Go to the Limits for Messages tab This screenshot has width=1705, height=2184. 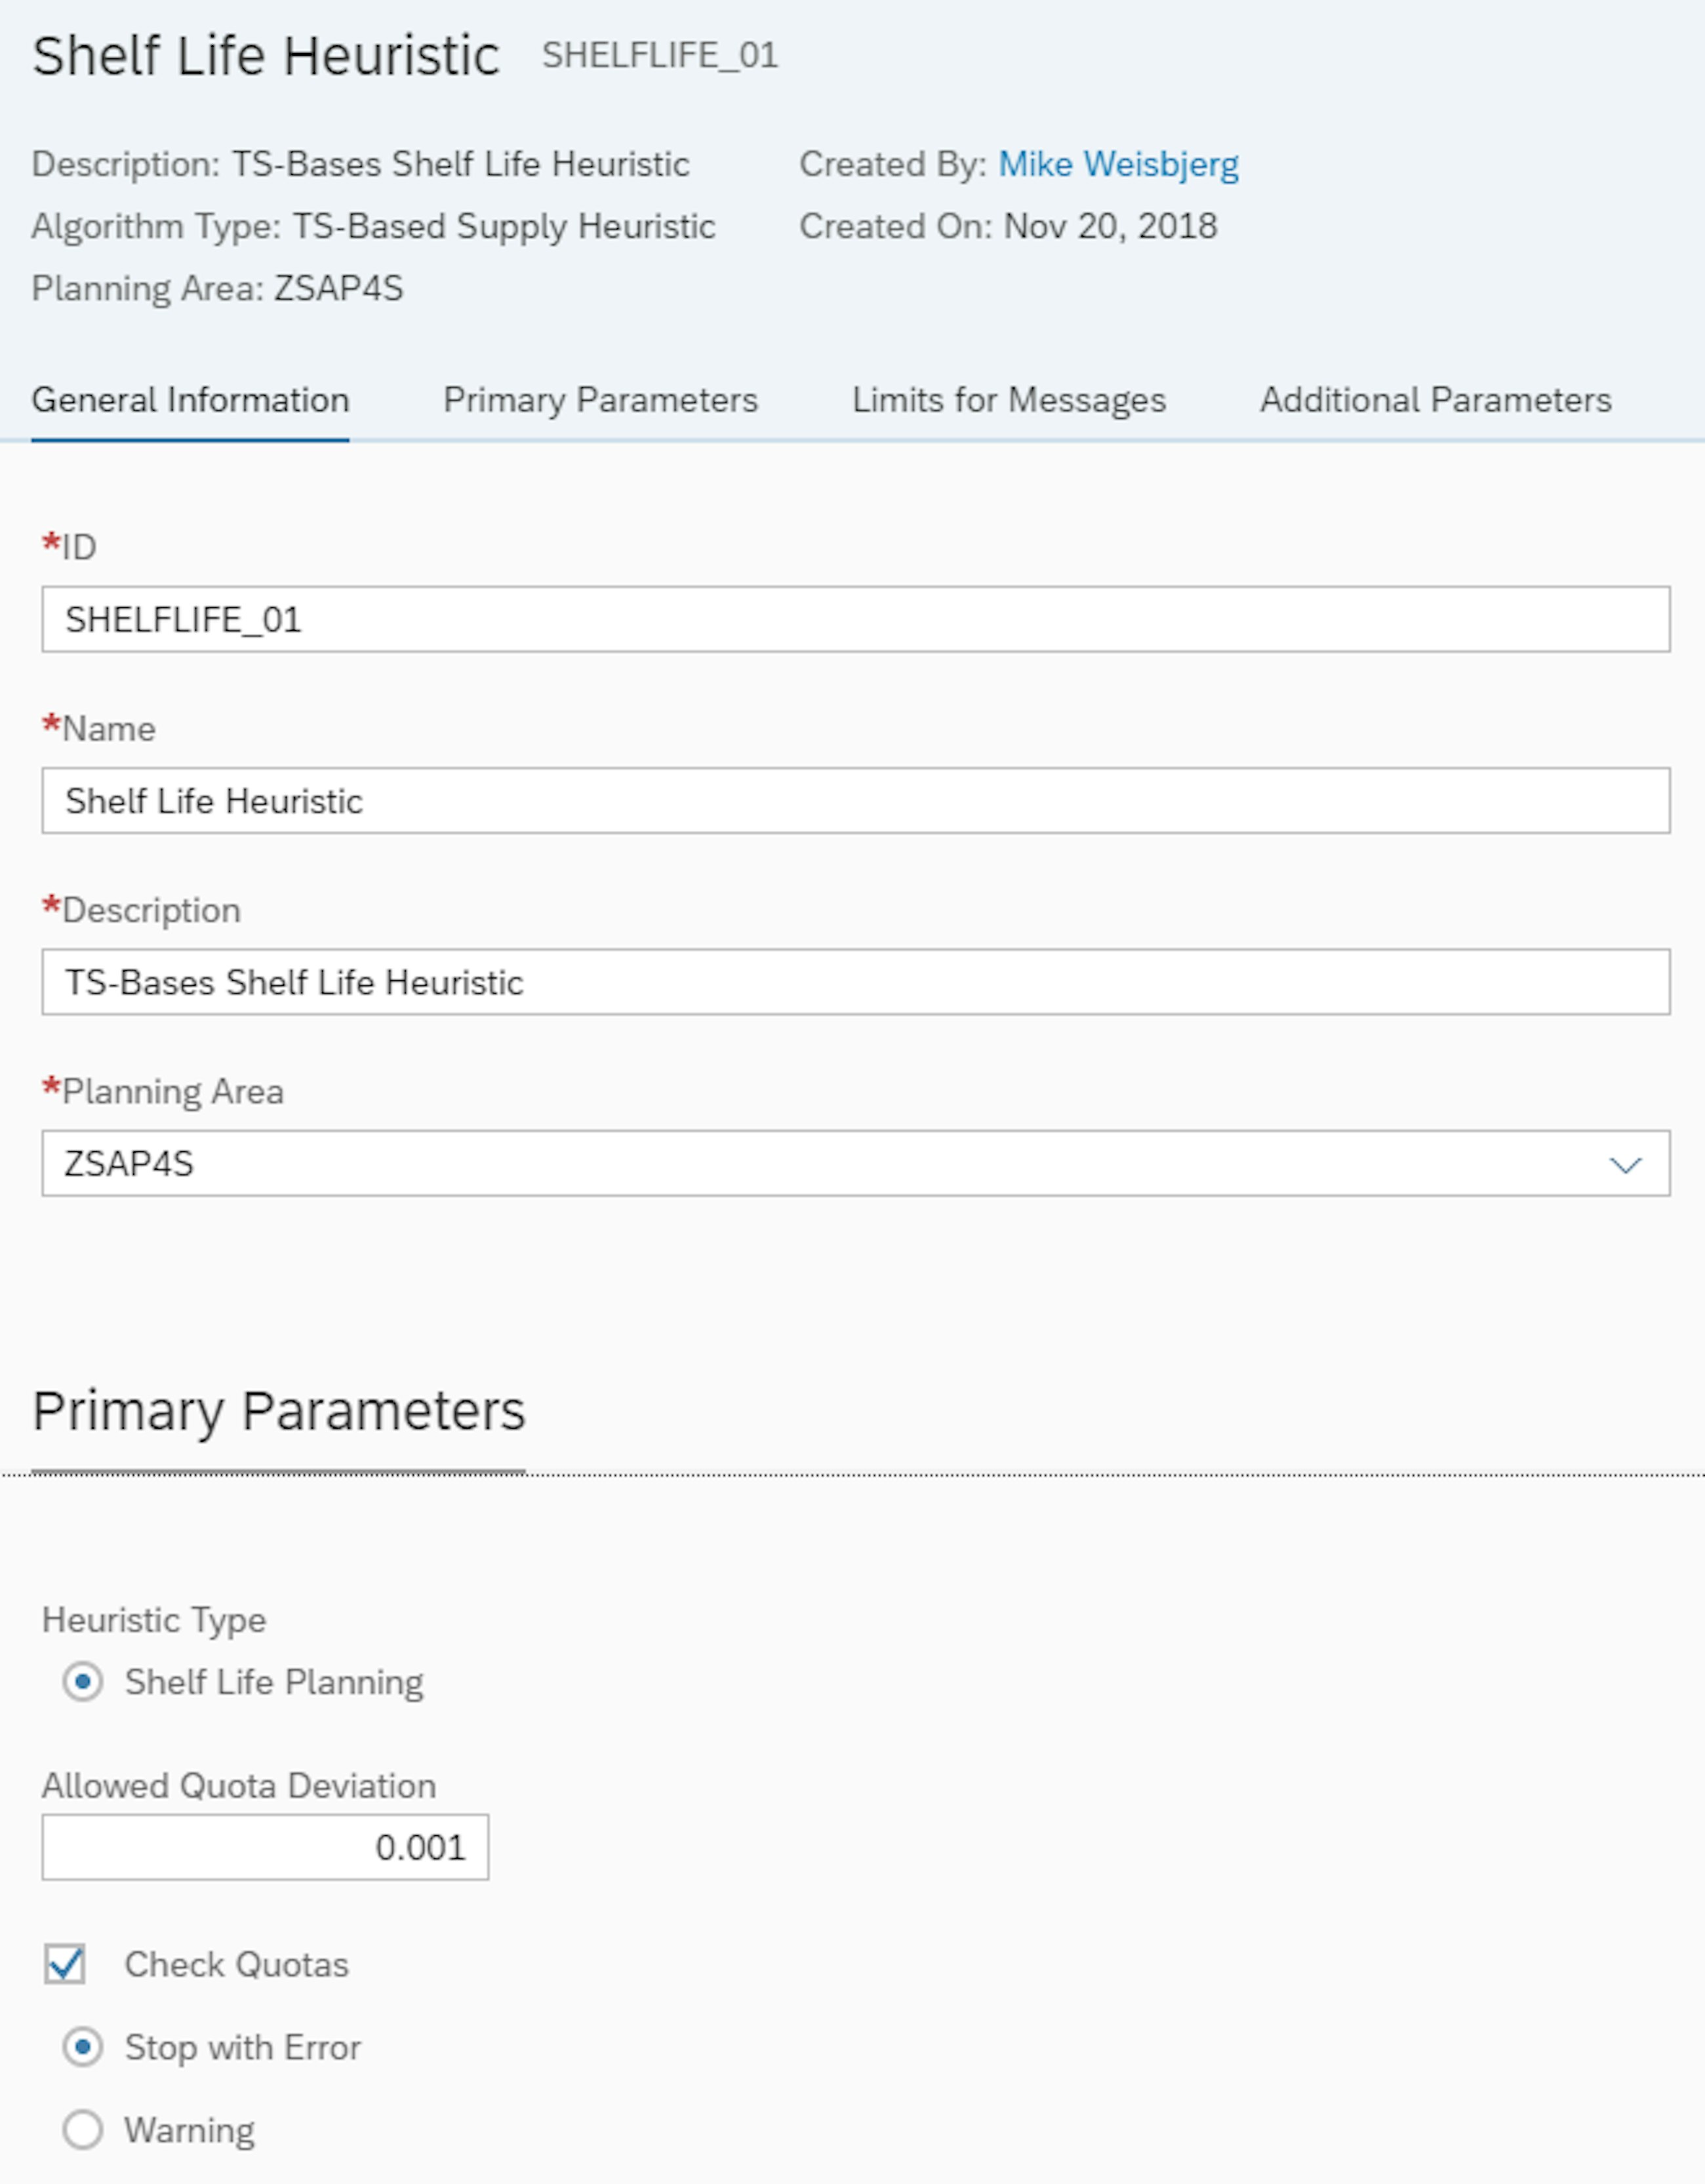[1008, 400]
